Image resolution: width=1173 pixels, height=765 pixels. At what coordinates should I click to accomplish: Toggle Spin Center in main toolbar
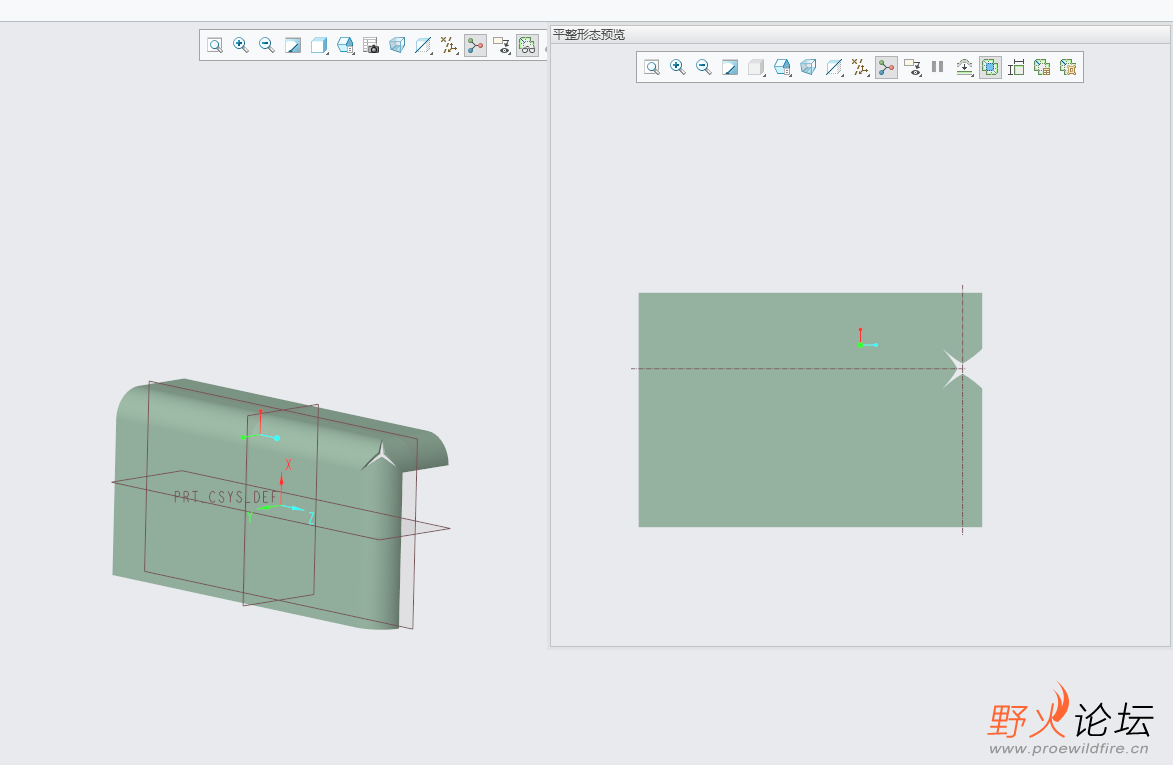[x=475, y=46]
